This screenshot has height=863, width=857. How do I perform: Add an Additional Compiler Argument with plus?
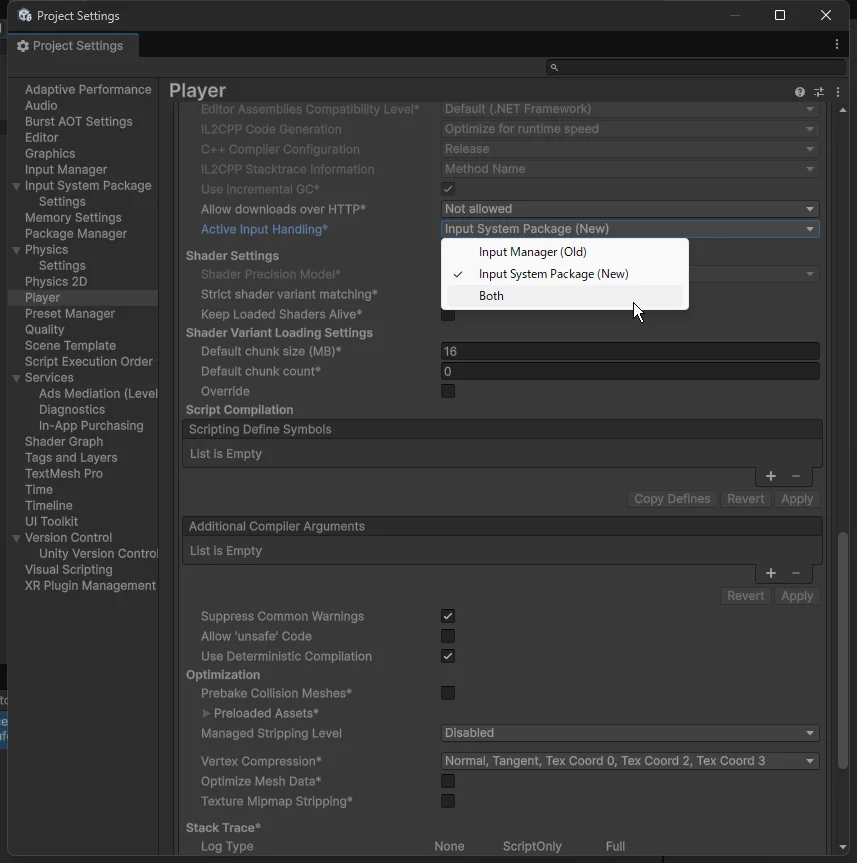point(771,574)
